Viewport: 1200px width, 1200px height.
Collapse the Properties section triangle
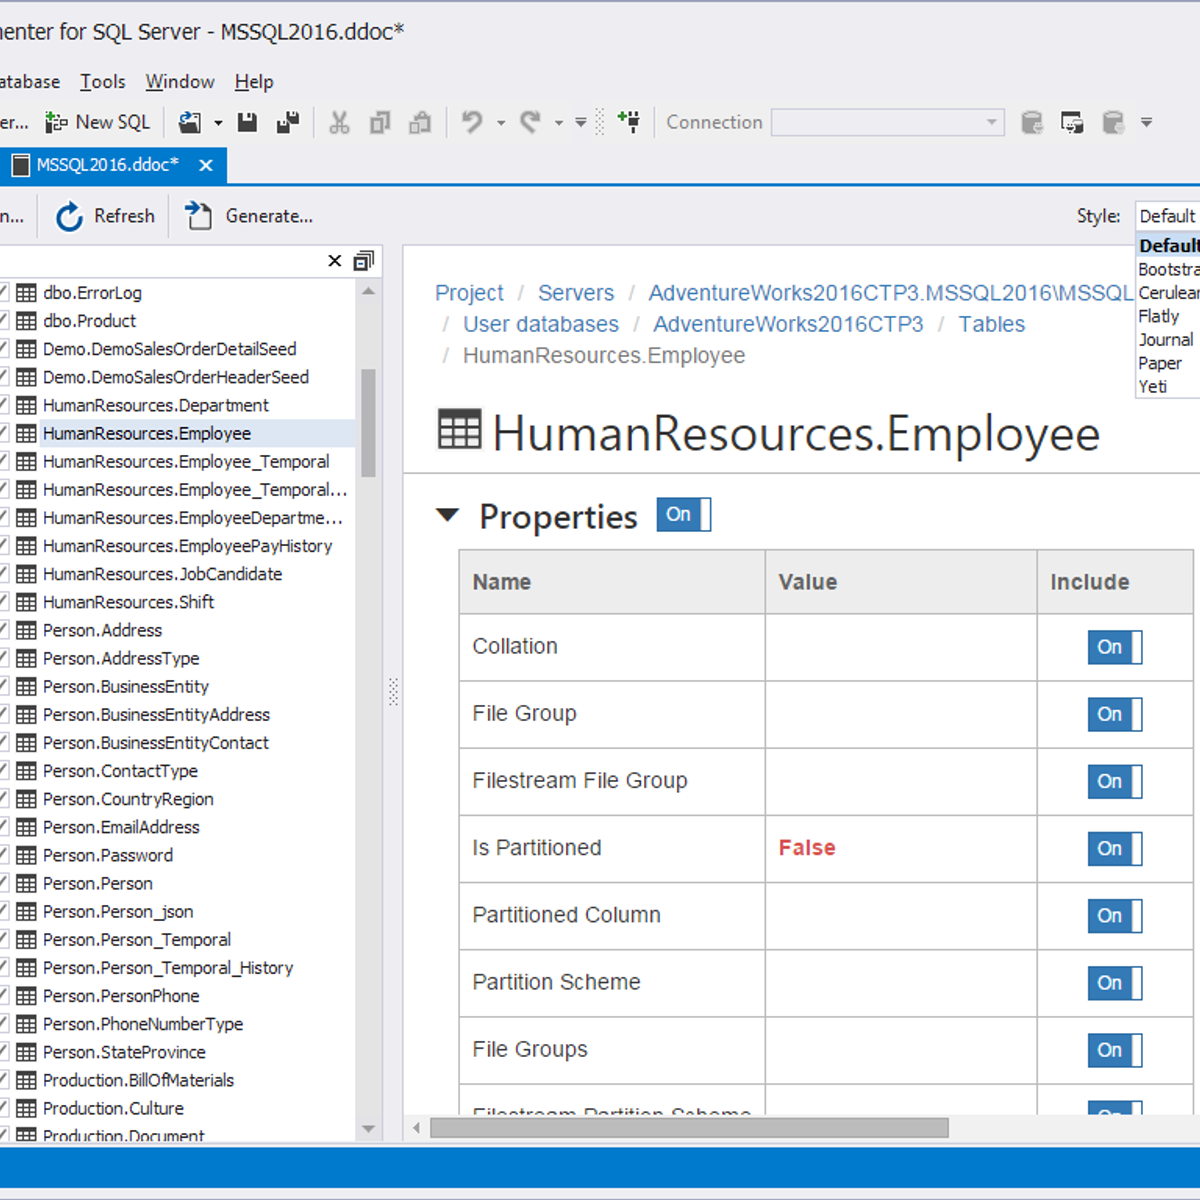click(448, 516)
